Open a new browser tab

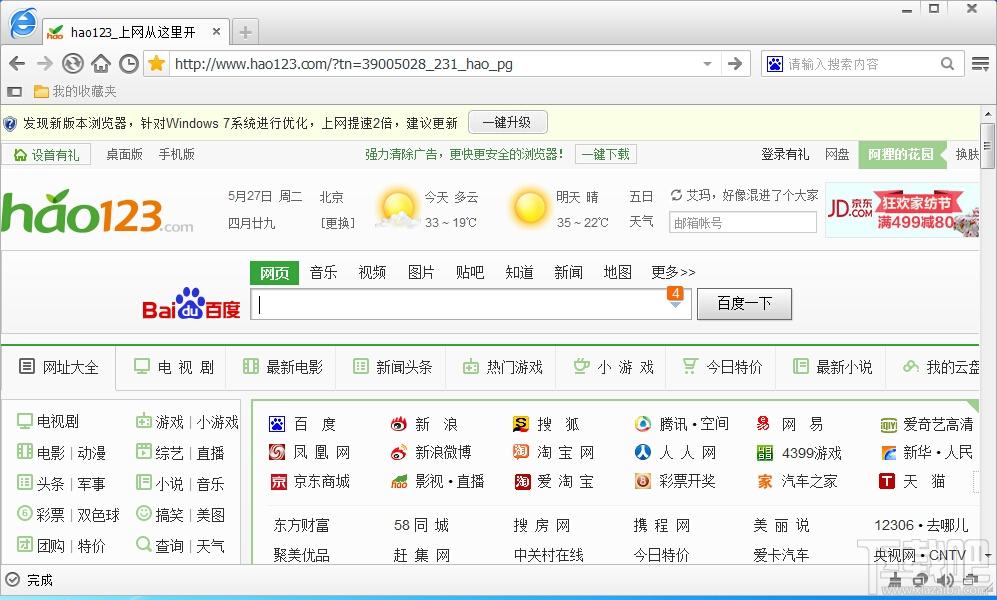pos(245,32)
